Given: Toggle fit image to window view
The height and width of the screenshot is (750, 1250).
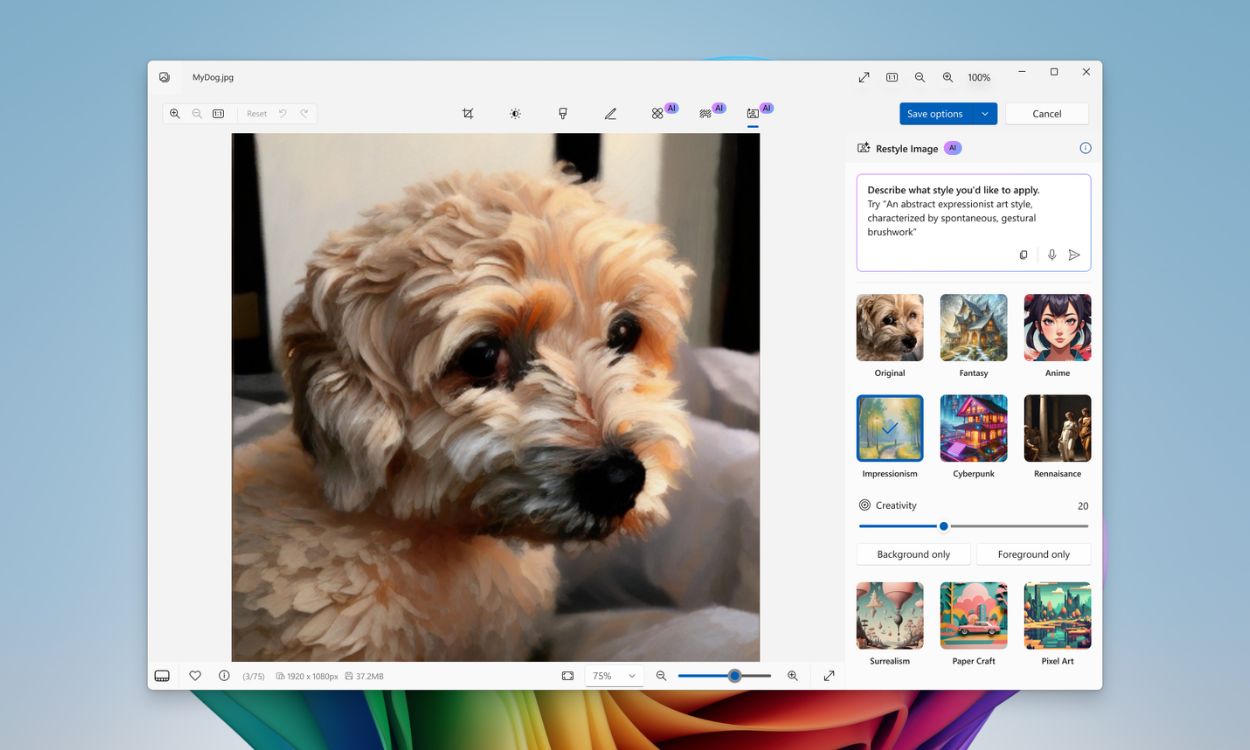Looking at the screenshot, I should pyautogui.click(x=570, y=675).
